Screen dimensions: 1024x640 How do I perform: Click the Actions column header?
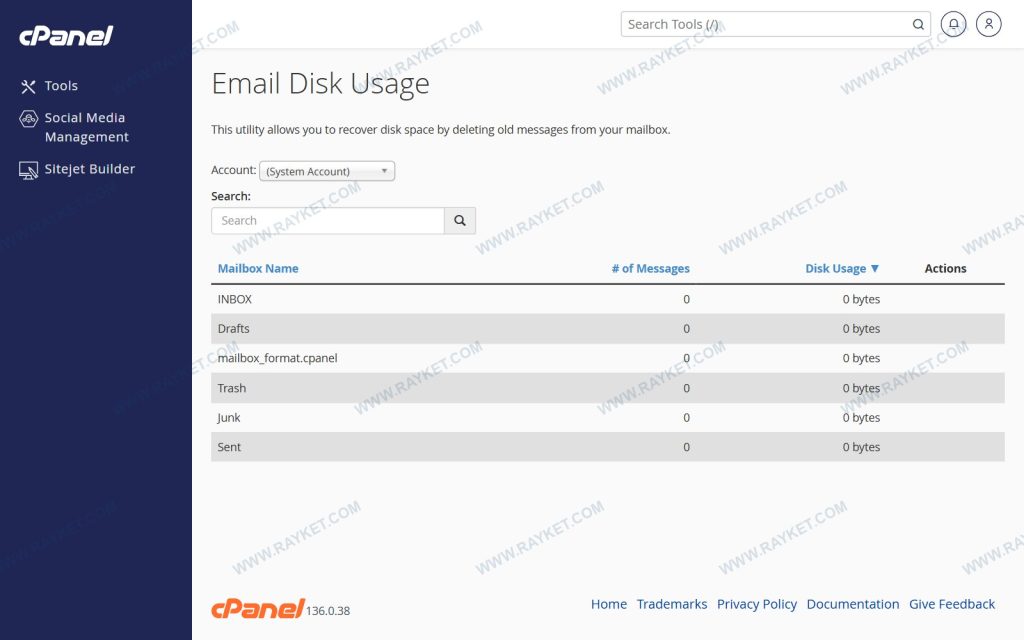(x=945, y=268)
